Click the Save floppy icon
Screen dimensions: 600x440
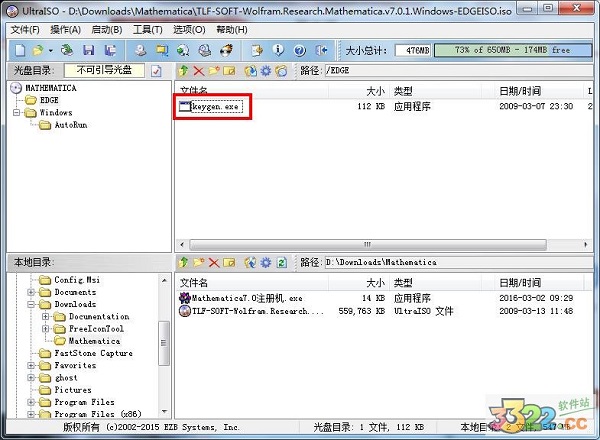(x=88, y=50)
